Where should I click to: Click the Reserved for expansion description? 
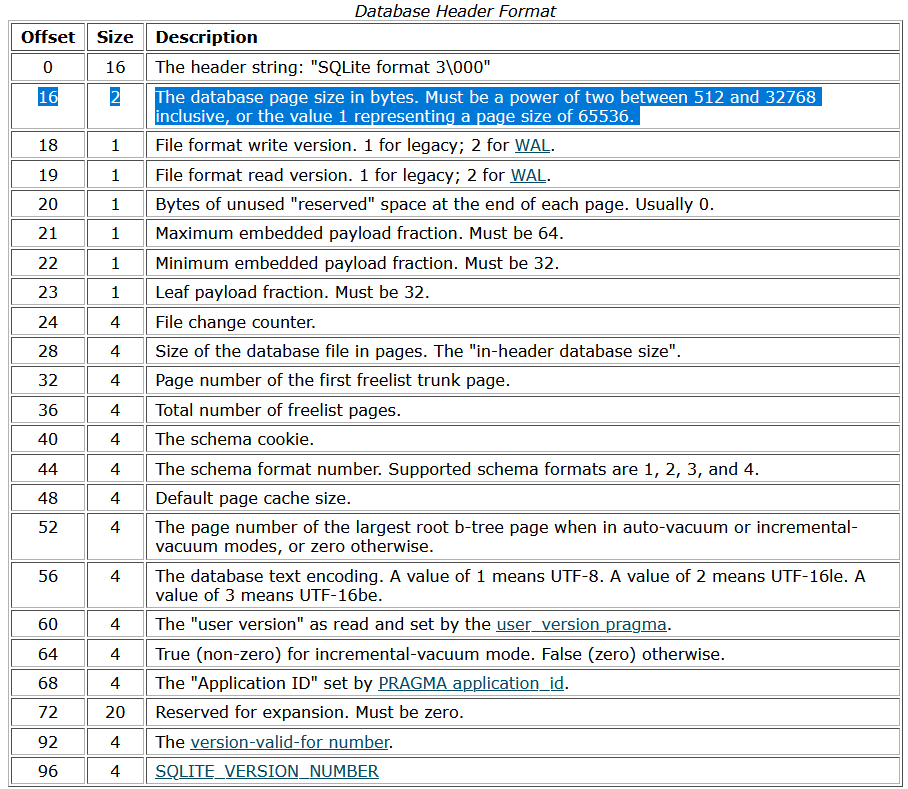click(x=309, y=713)
